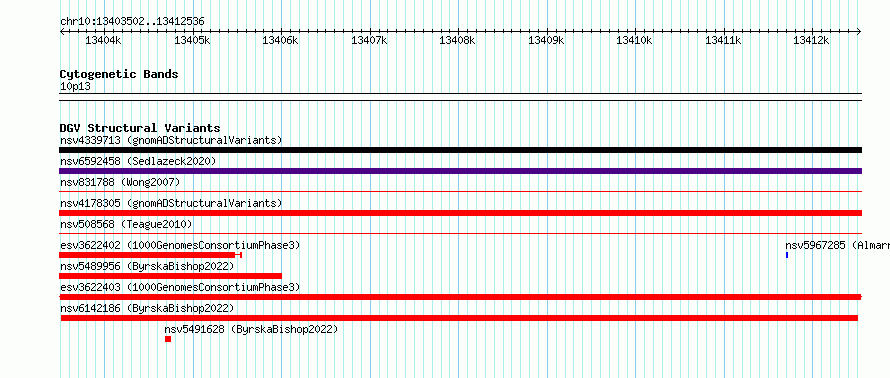Click the red esv3622403 variant bar

click(460, 297)
